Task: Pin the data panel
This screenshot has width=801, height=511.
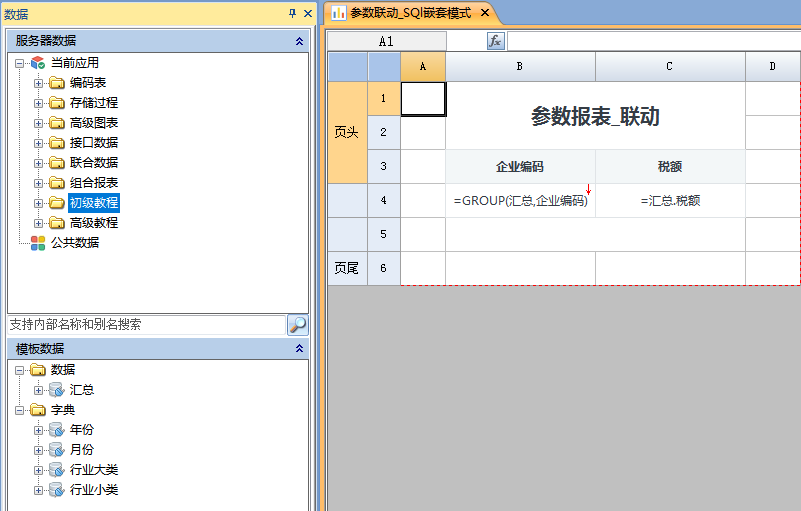Action: (292, 13)
